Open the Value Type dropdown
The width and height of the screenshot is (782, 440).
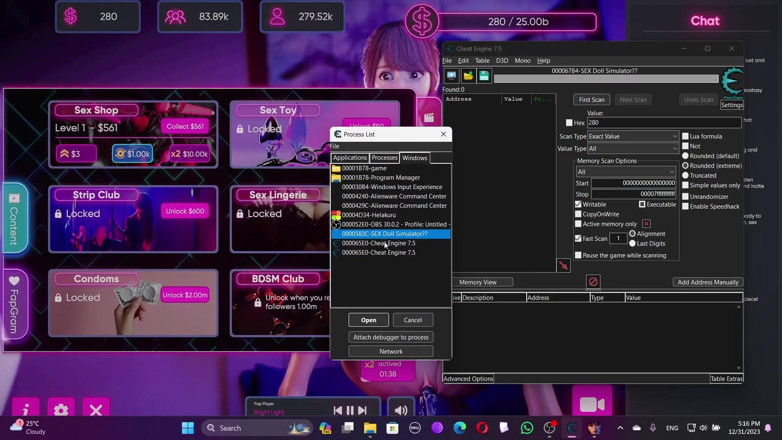633,149
